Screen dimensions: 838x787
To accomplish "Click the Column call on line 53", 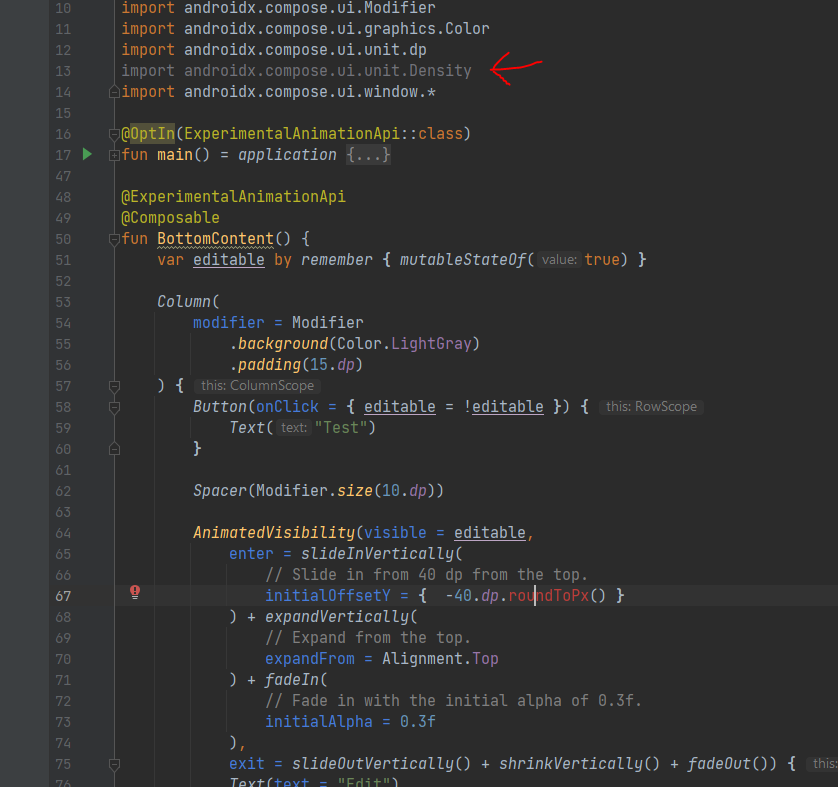I will (x=184, y=302).
